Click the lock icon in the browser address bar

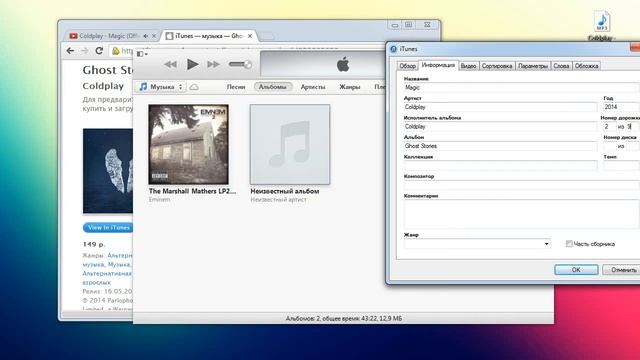coord(116,51)
